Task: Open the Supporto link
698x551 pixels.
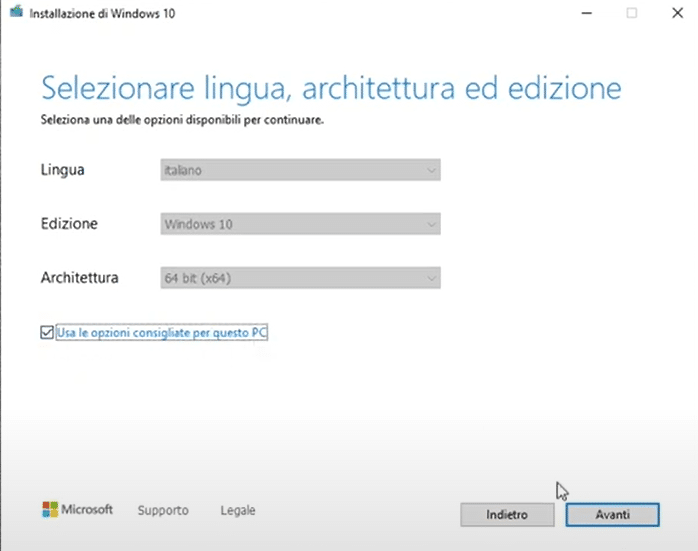Action: (163, 510)
